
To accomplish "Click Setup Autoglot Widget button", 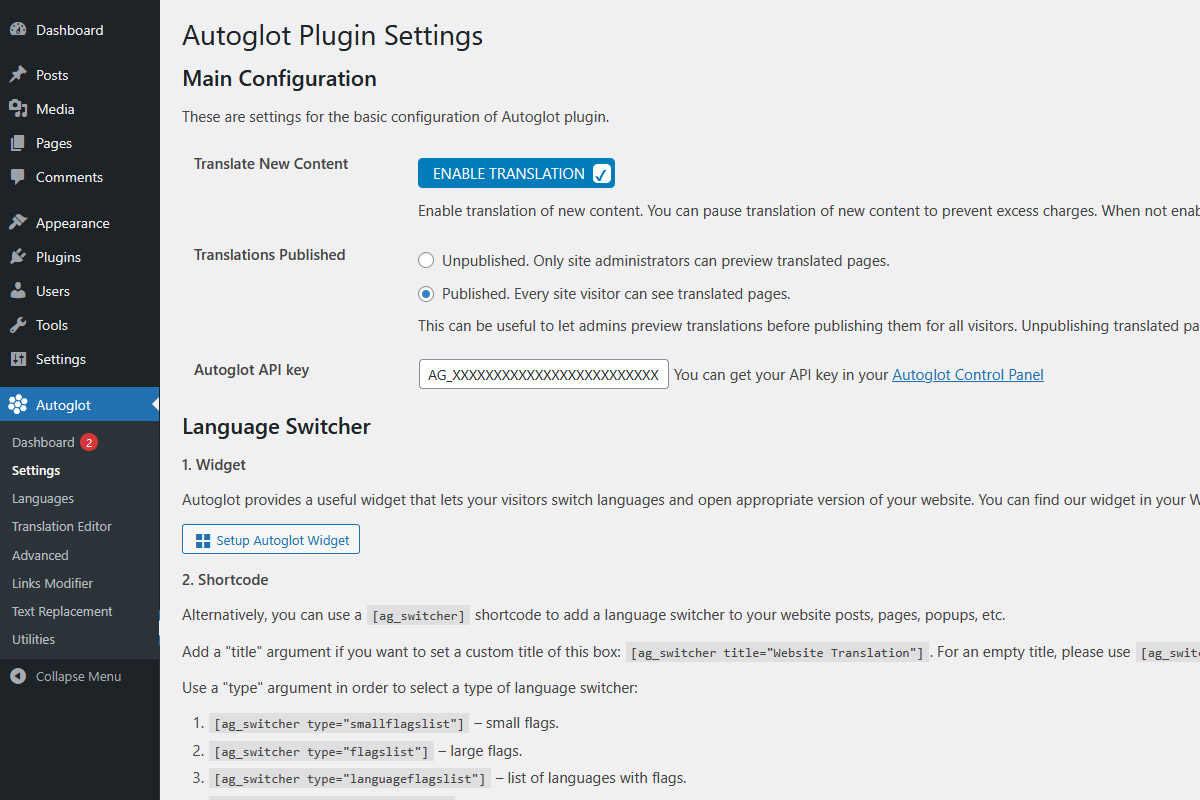I will pos(271,540).
